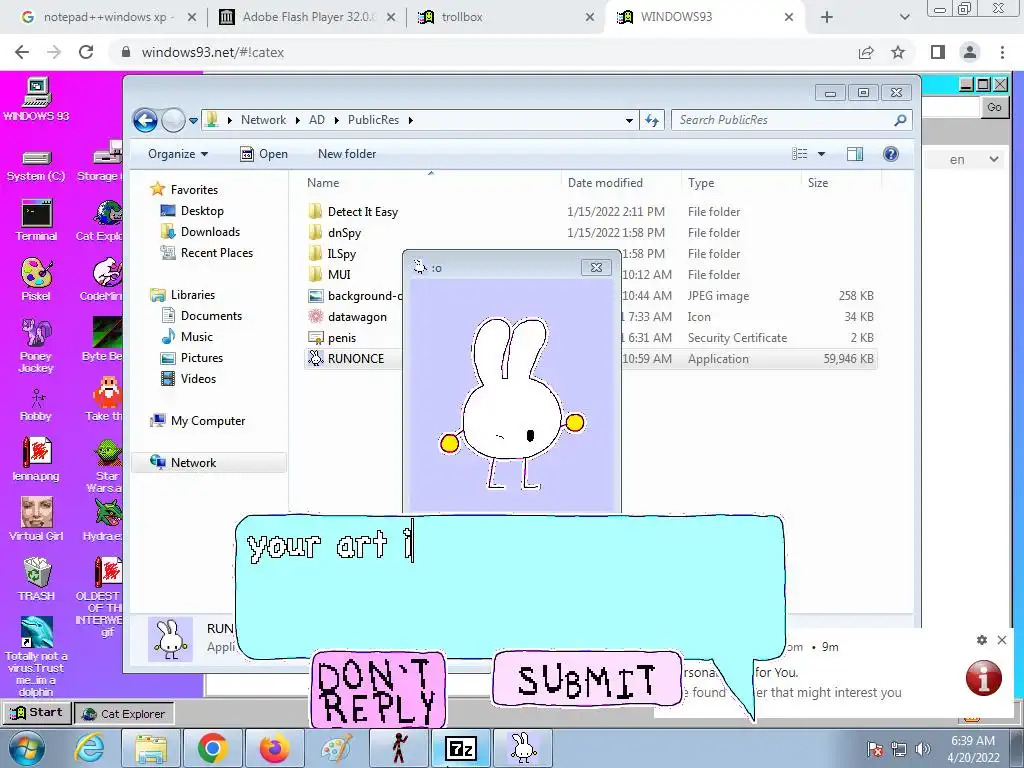
Task: Open the Byte Beat desktop icon
Action: (103, 340)
